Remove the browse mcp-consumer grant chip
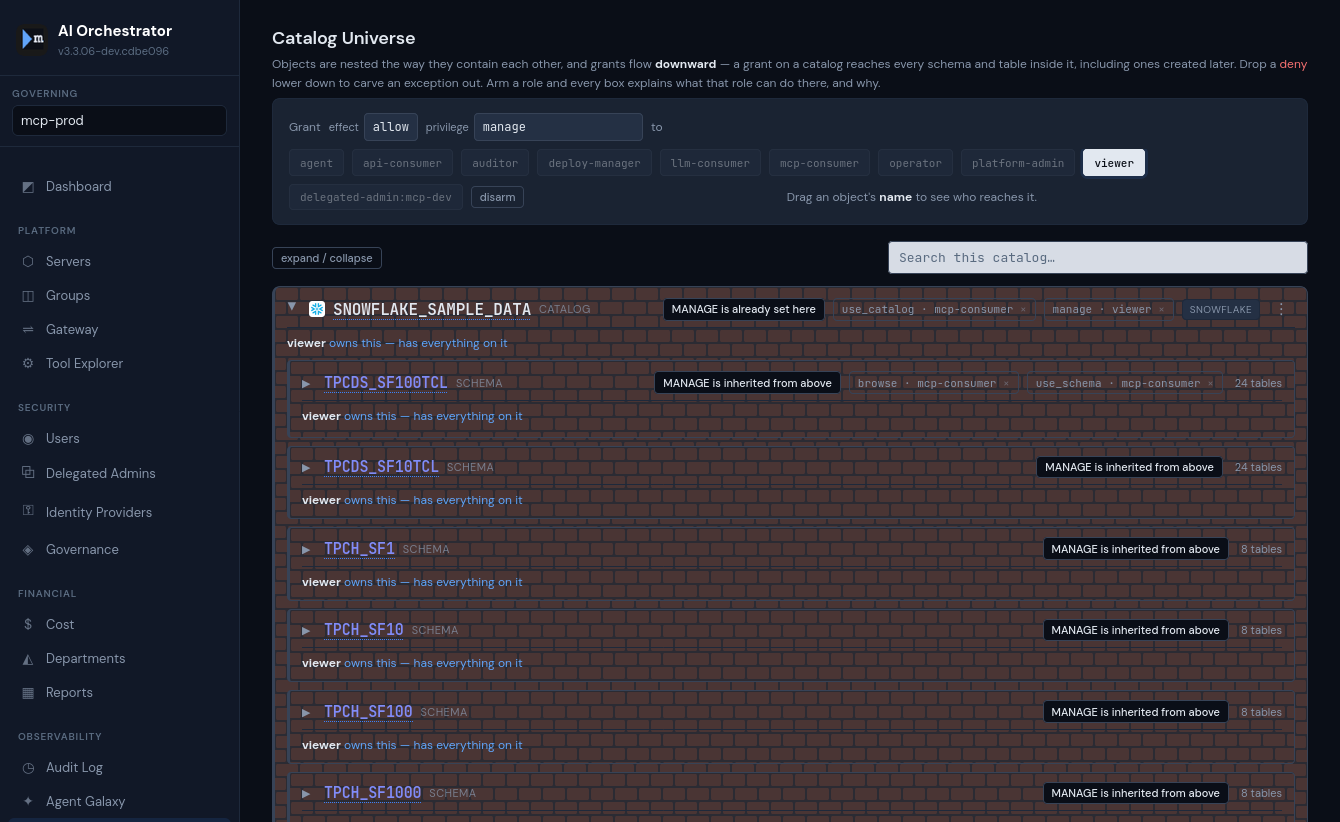The height and width of the screenshot is (822, 1340). pyautogui.click(x=1006, y=384)
